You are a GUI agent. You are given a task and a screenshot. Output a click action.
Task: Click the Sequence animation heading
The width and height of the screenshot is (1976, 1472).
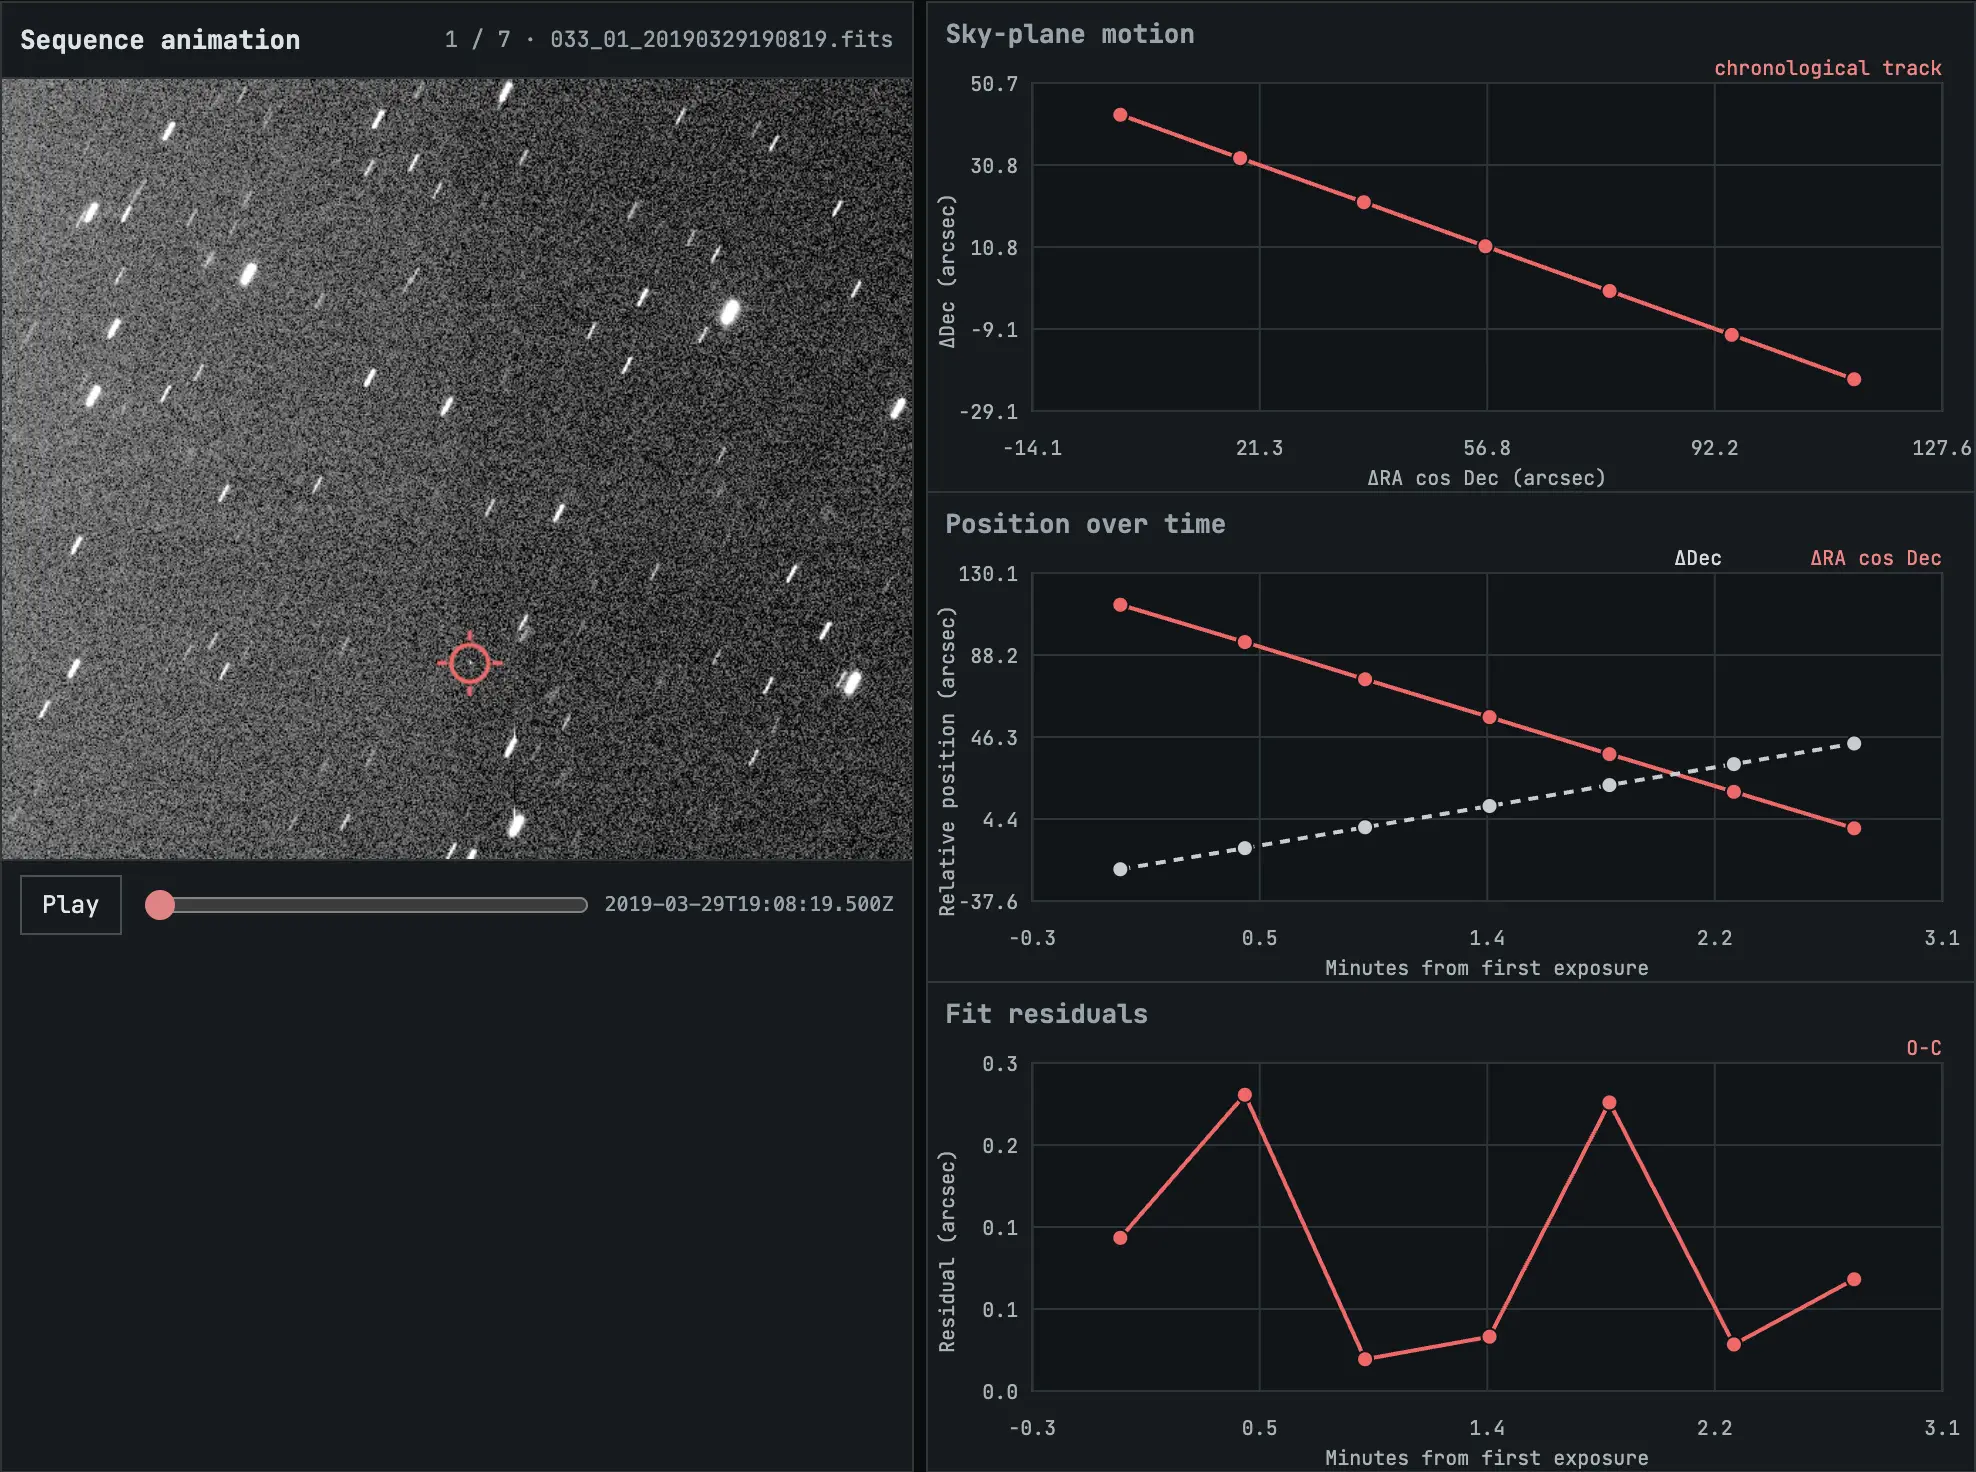[x=160, y=40]
